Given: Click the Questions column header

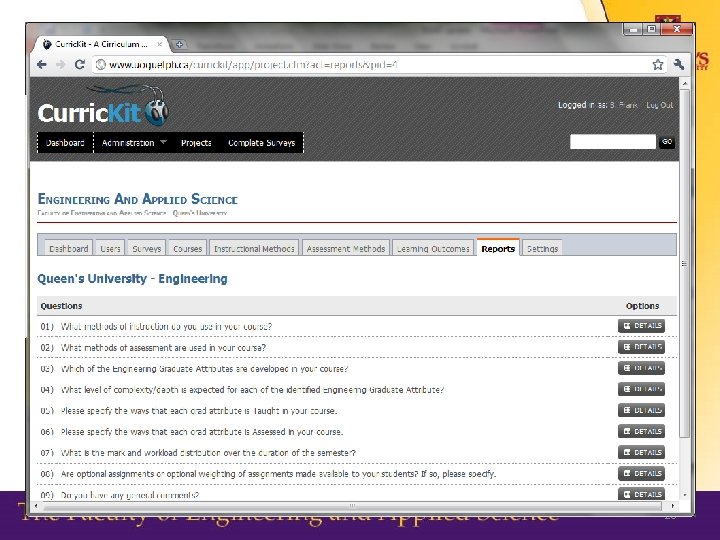Looking at the screenshot, I should pyautogui.click(x=62, y=306).
